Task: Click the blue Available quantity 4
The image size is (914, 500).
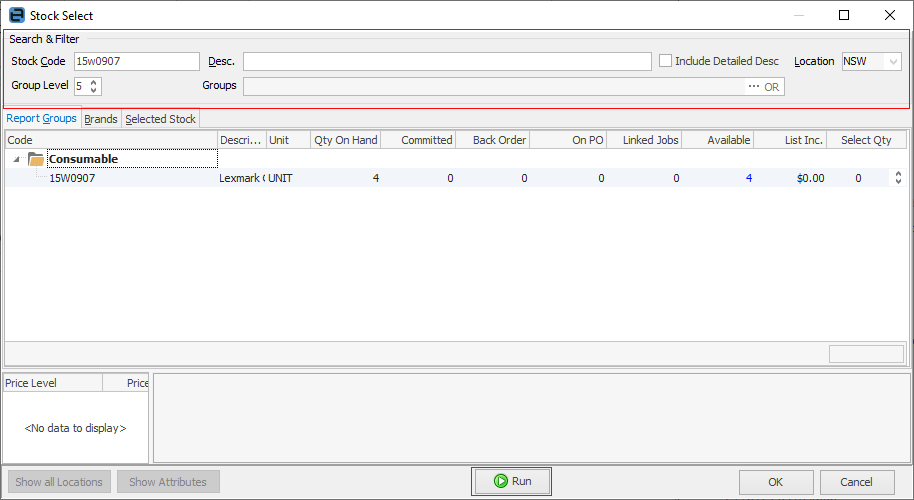Action: click(749, 178)
